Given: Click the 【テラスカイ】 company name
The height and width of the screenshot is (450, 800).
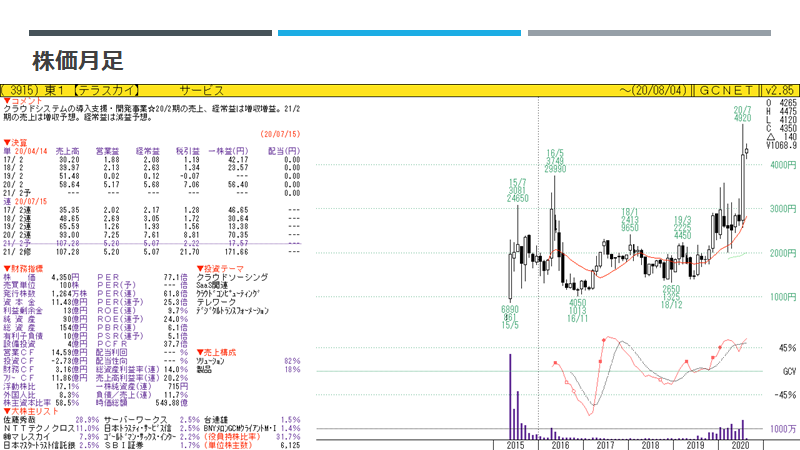Looking at the screenshot, I should [106, 91].
